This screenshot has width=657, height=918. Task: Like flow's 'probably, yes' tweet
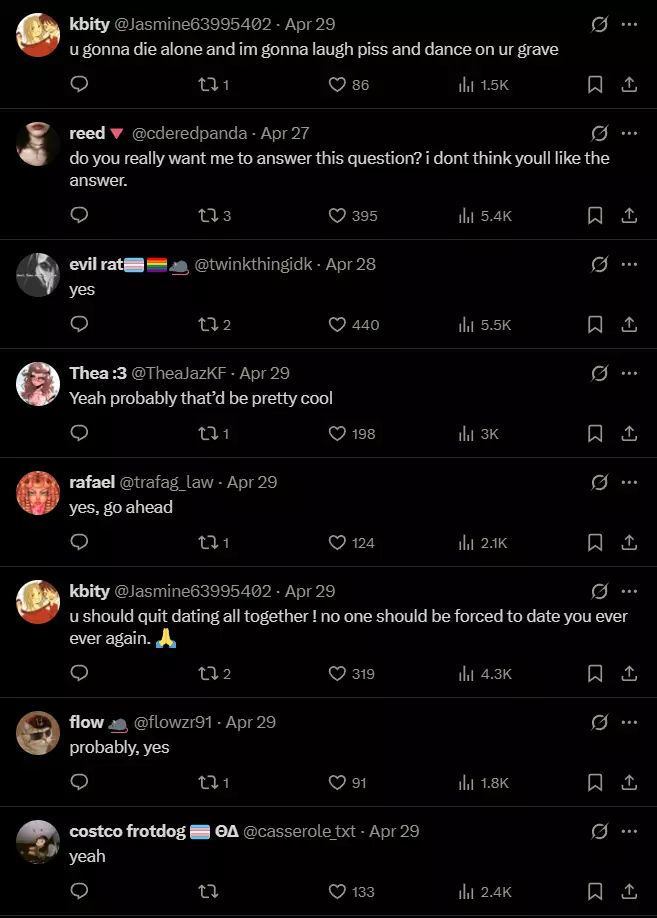337,782
